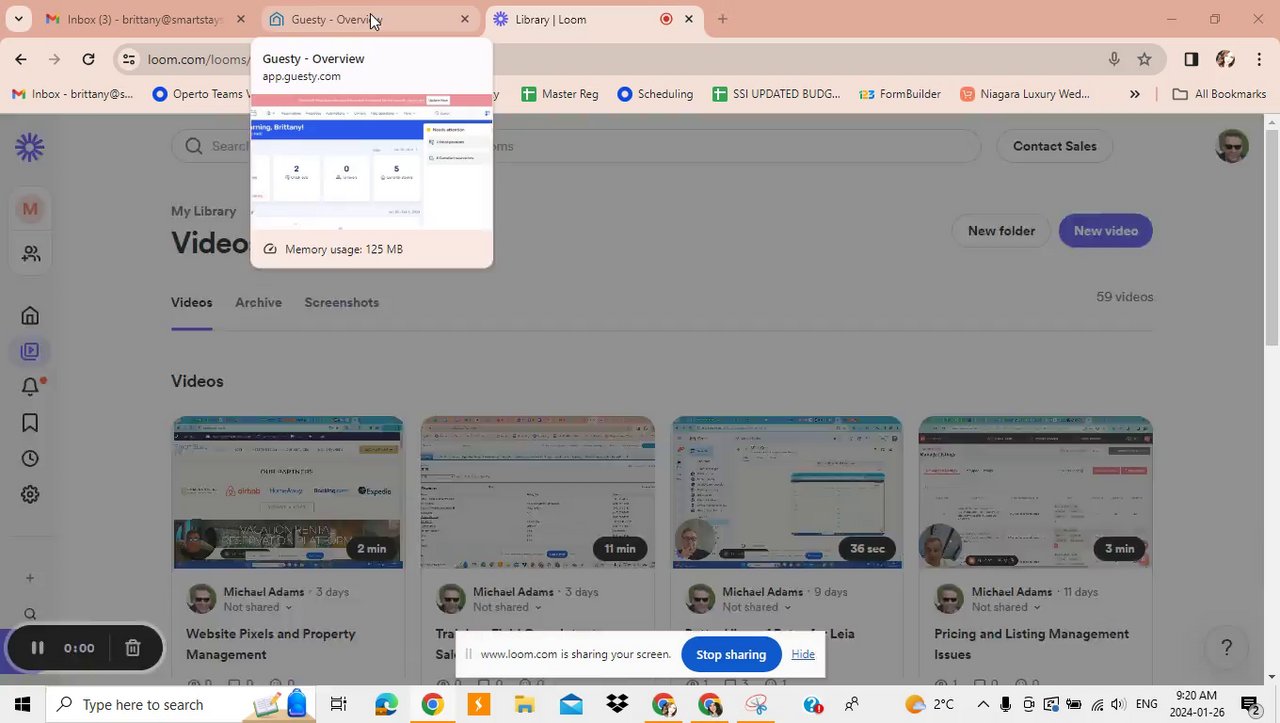Click the voice search microphone in the address bar
The image size is (1280, 723).
click(1114, 59)
